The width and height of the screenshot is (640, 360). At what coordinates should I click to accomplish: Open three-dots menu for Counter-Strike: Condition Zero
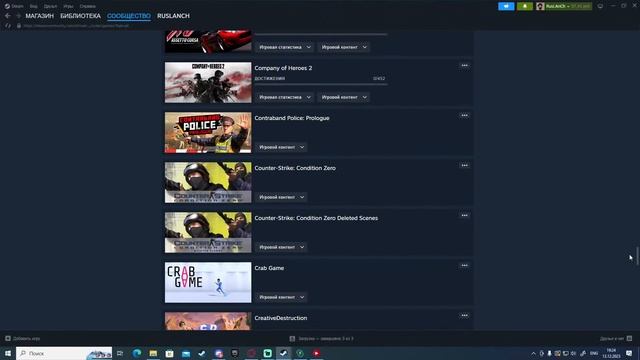(x=464, y=165)
